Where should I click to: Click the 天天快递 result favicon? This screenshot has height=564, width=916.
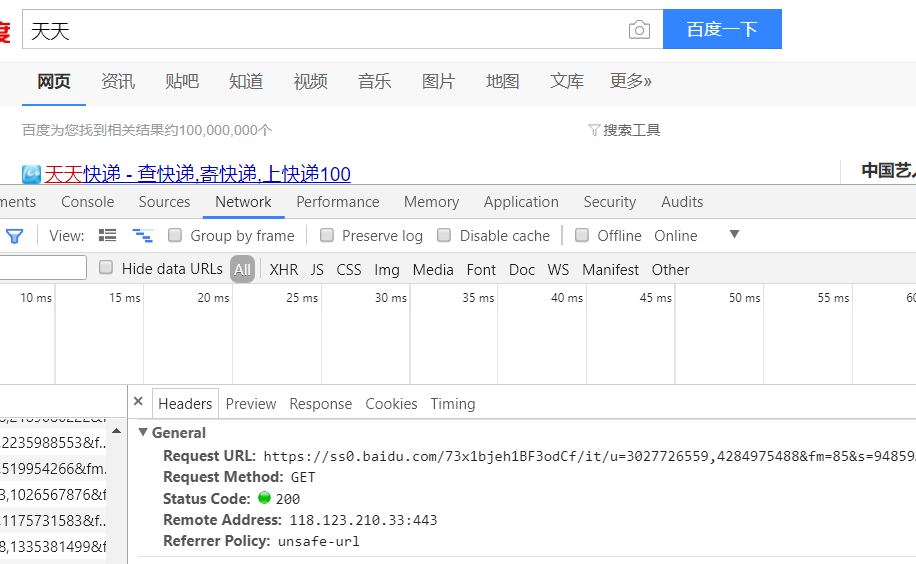pos(32,174)
